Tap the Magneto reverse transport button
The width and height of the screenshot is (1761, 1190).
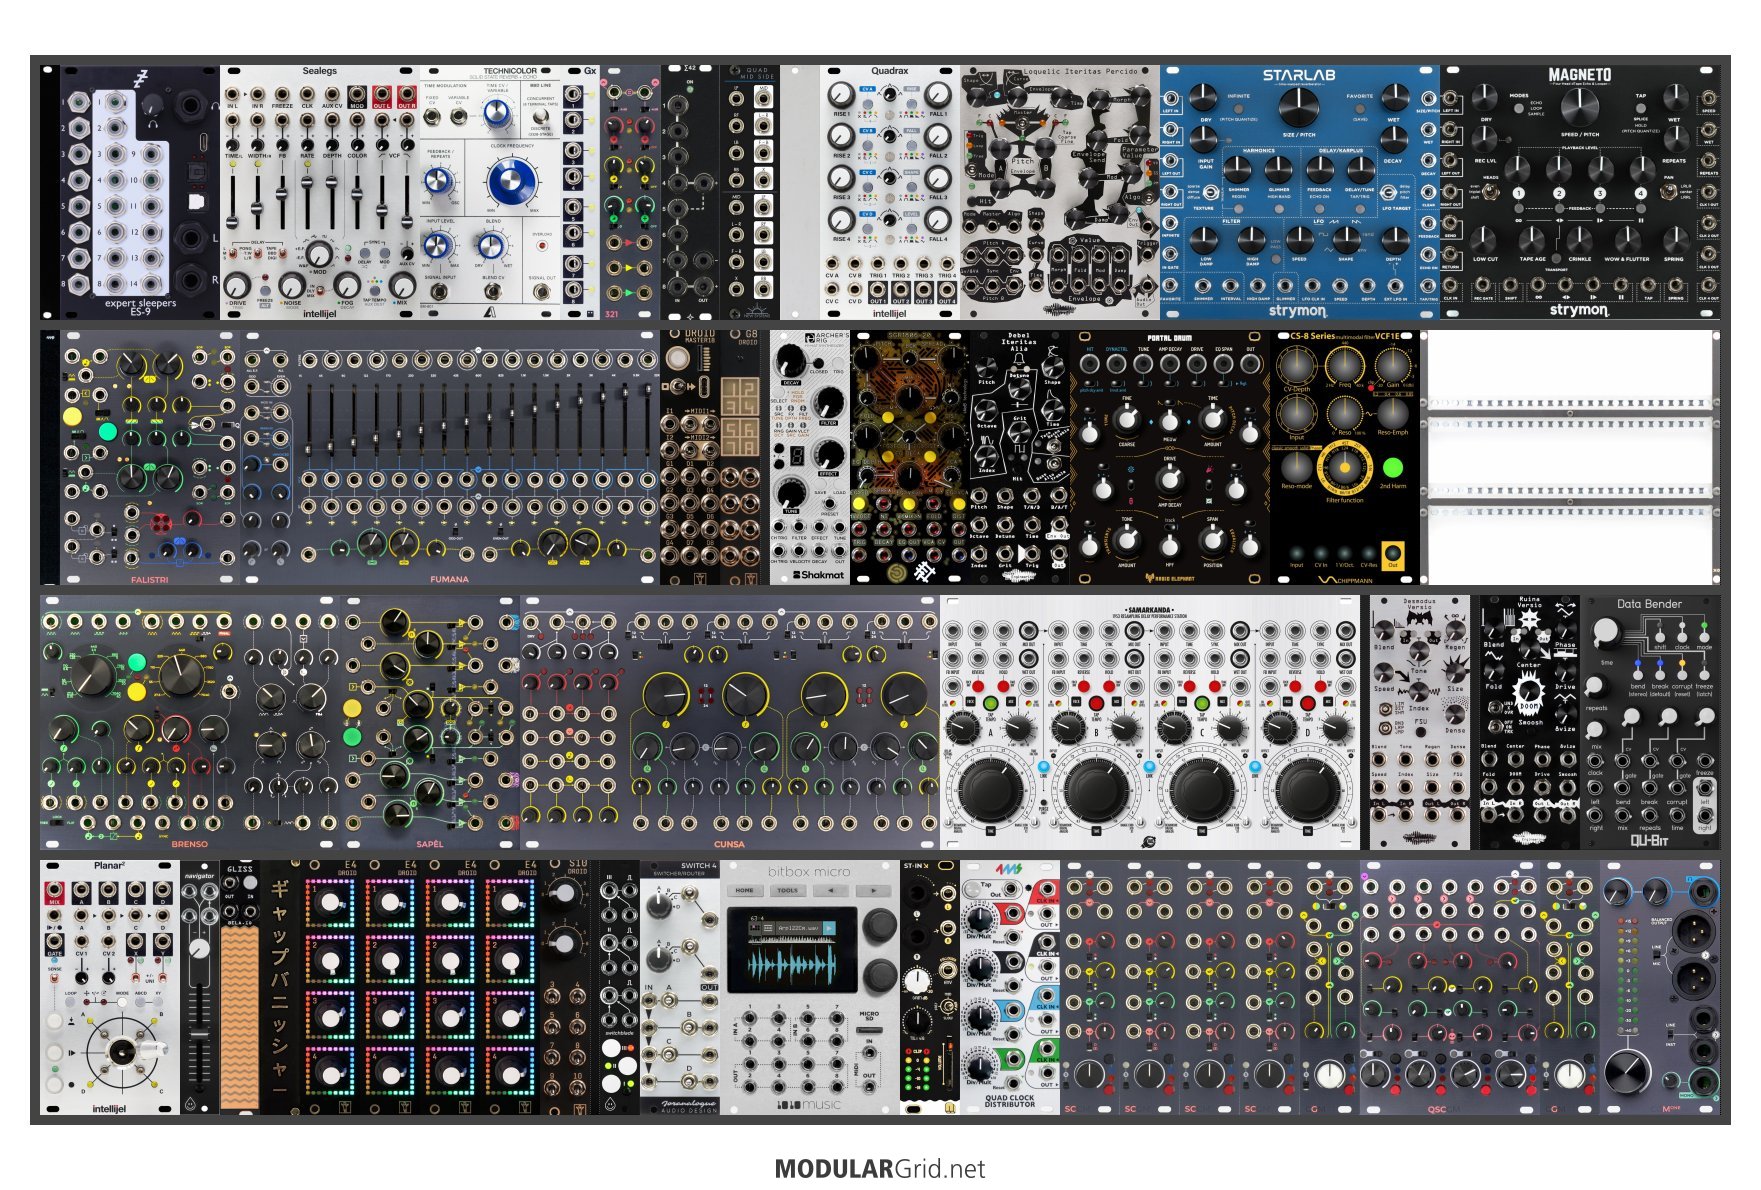pos(1559,209)
